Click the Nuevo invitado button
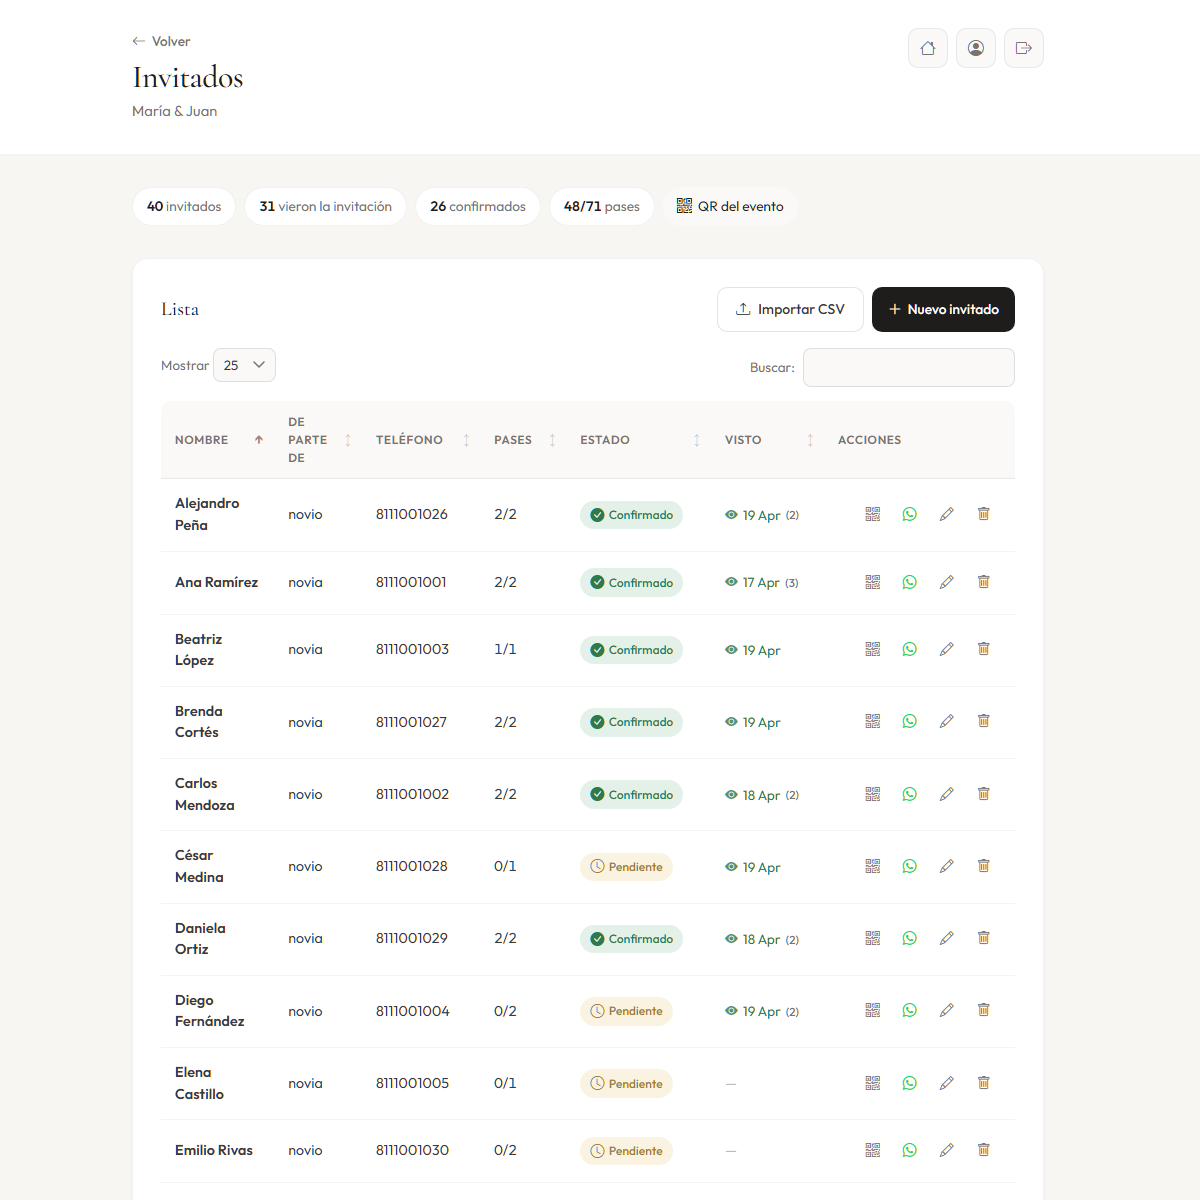This screenshot has width=1200, height=1200. pyautogui.click(x=943, y=309)
